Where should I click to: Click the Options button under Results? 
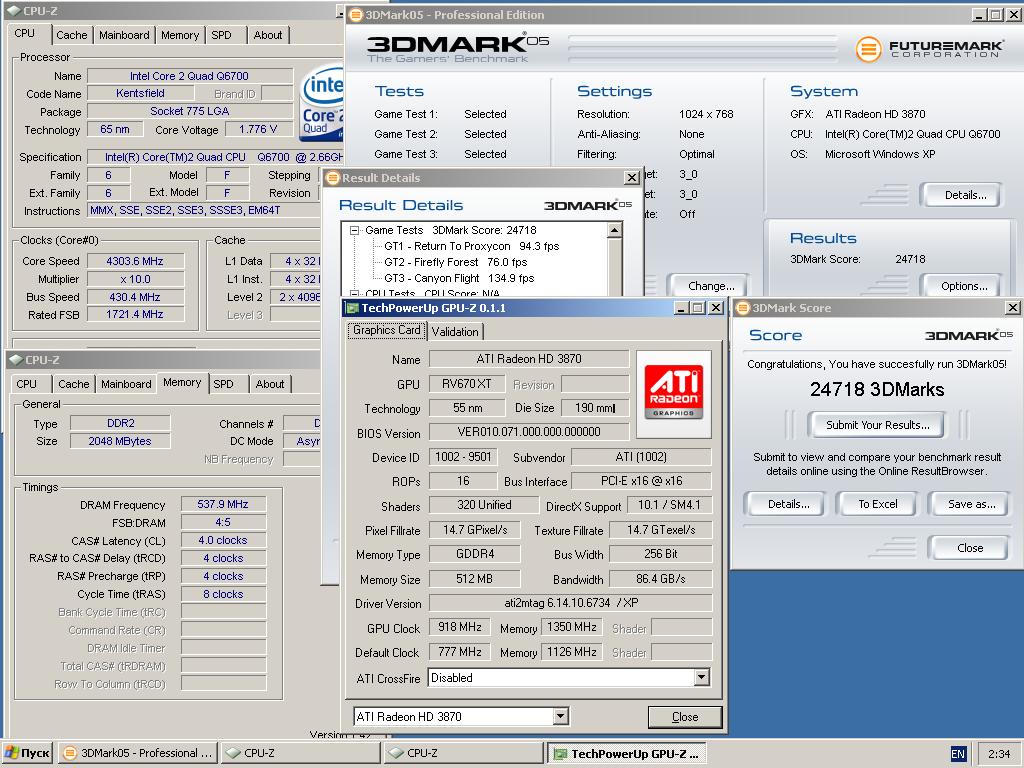pyautogui.click(x=963, y=285)
